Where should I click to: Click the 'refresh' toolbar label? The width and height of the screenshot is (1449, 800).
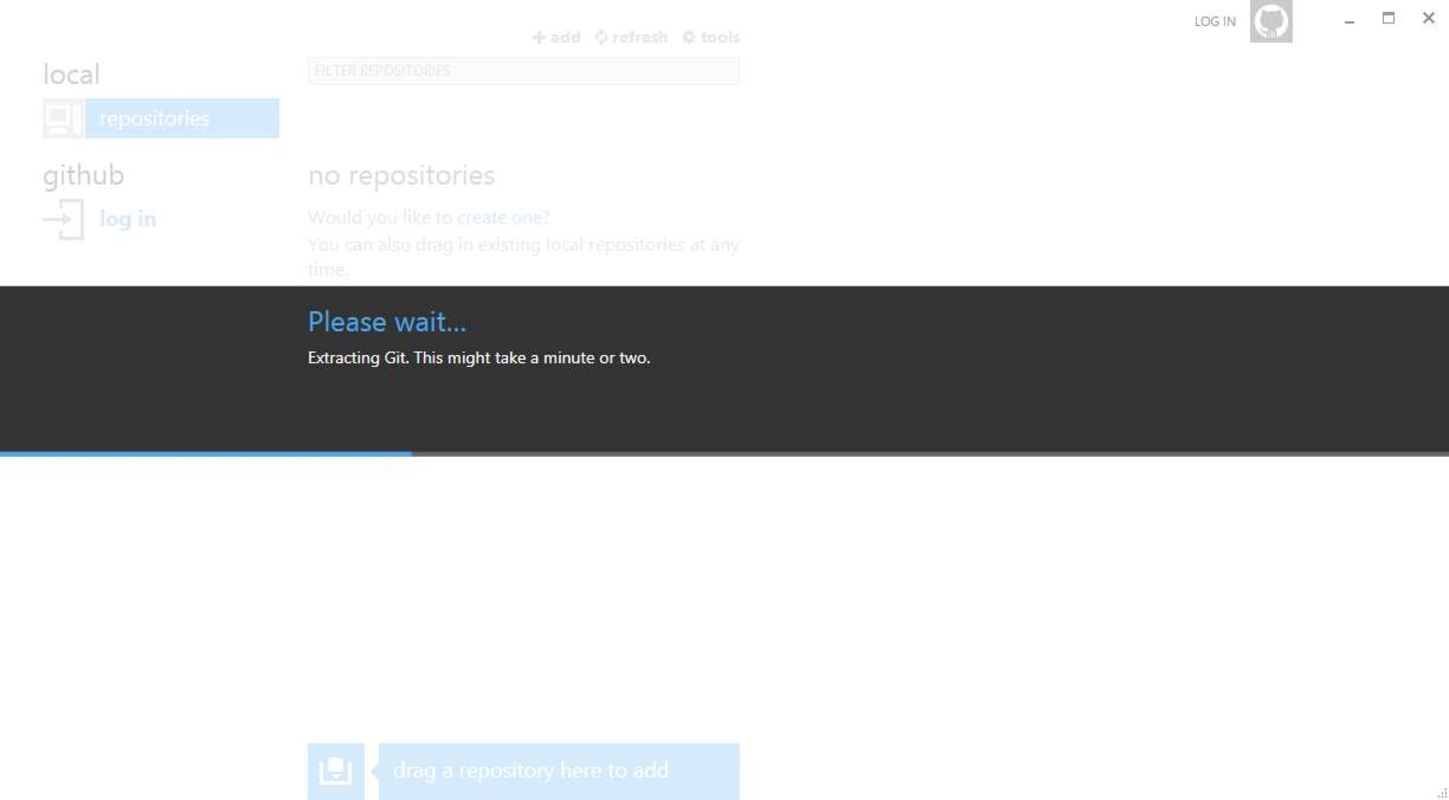(639, 37)
